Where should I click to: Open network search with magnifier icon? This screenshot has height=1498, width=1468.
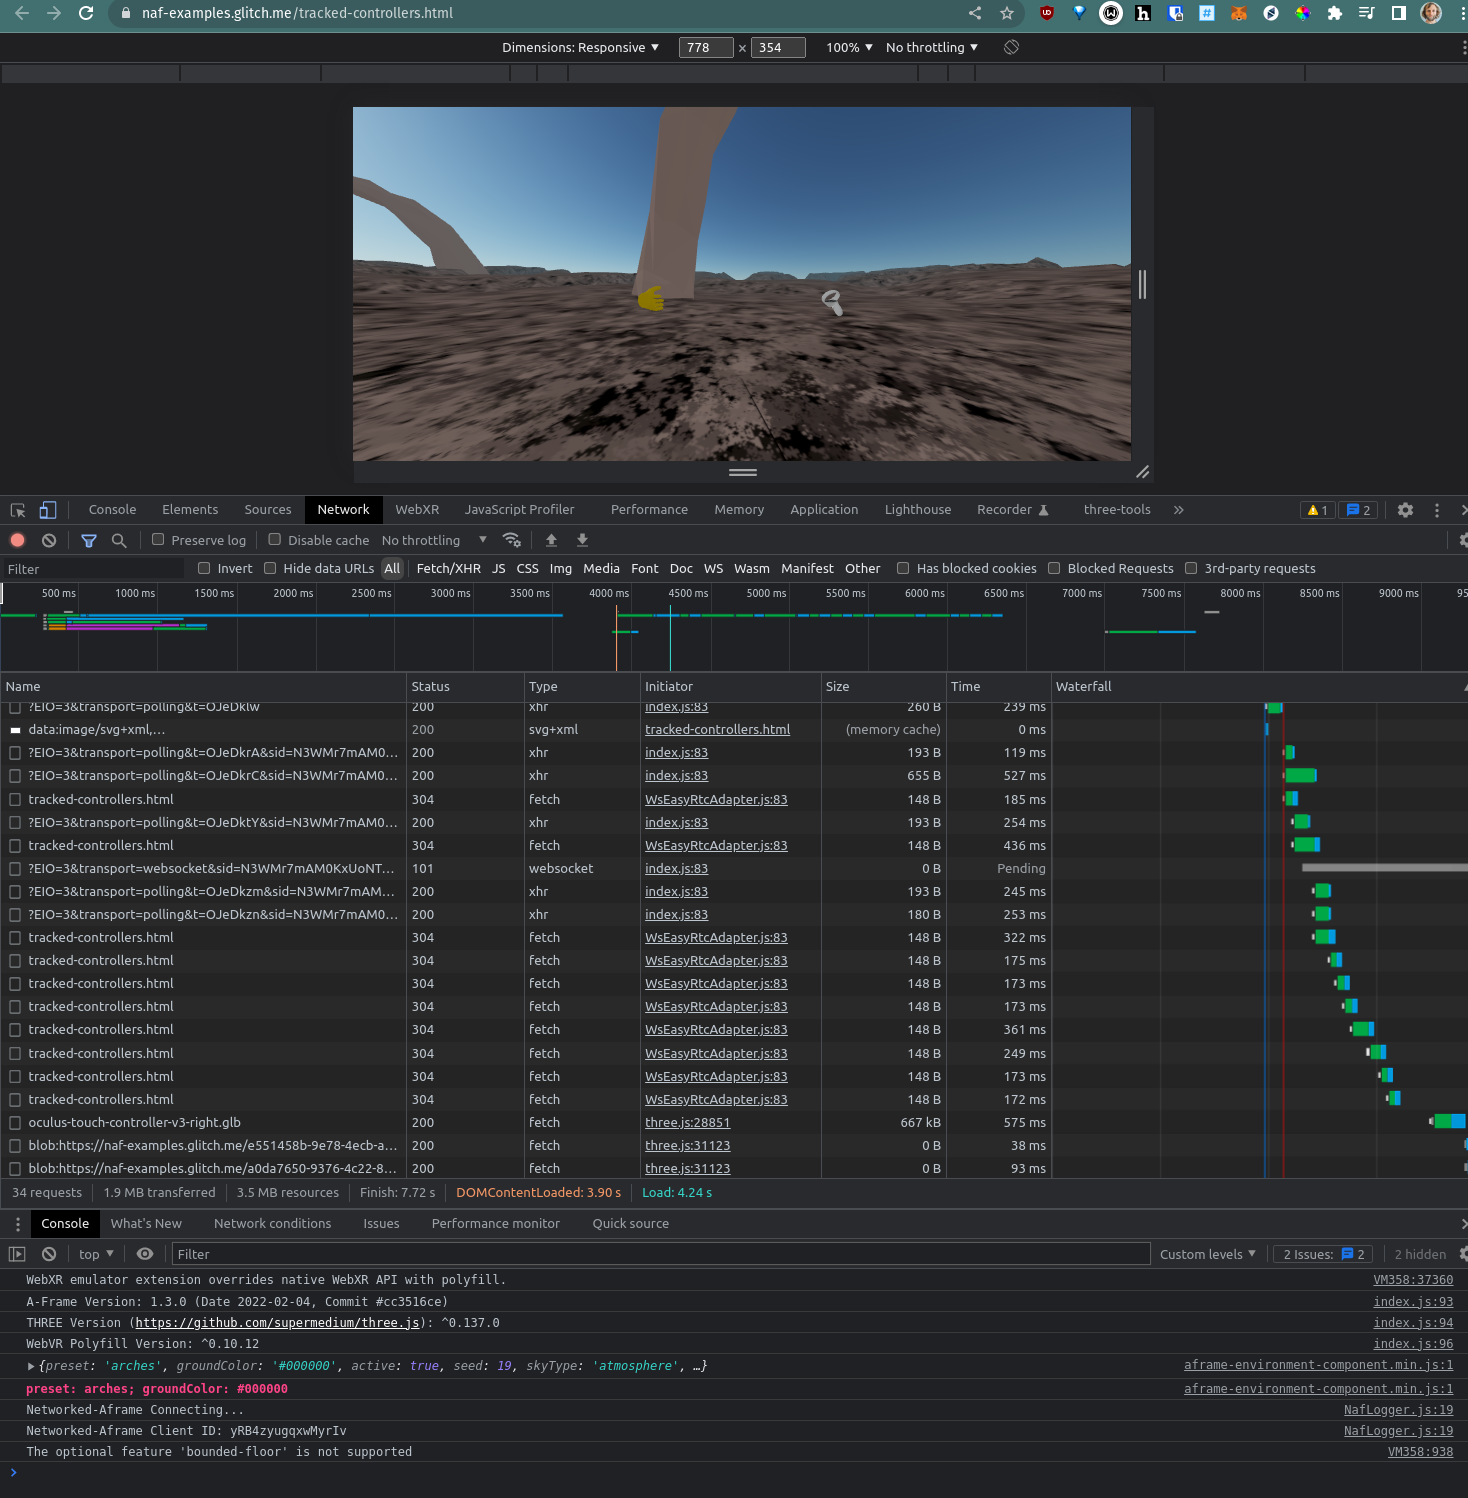point(119,540)
